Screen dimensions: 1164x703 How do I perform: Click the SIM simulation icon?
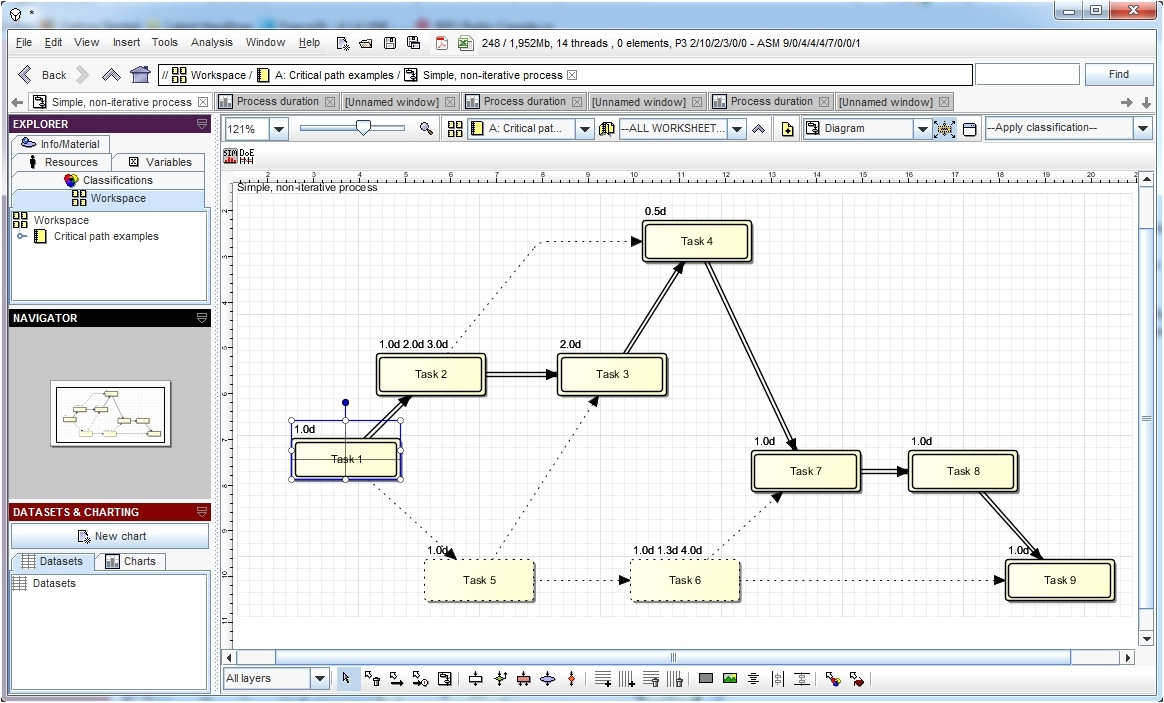[230, 155]
